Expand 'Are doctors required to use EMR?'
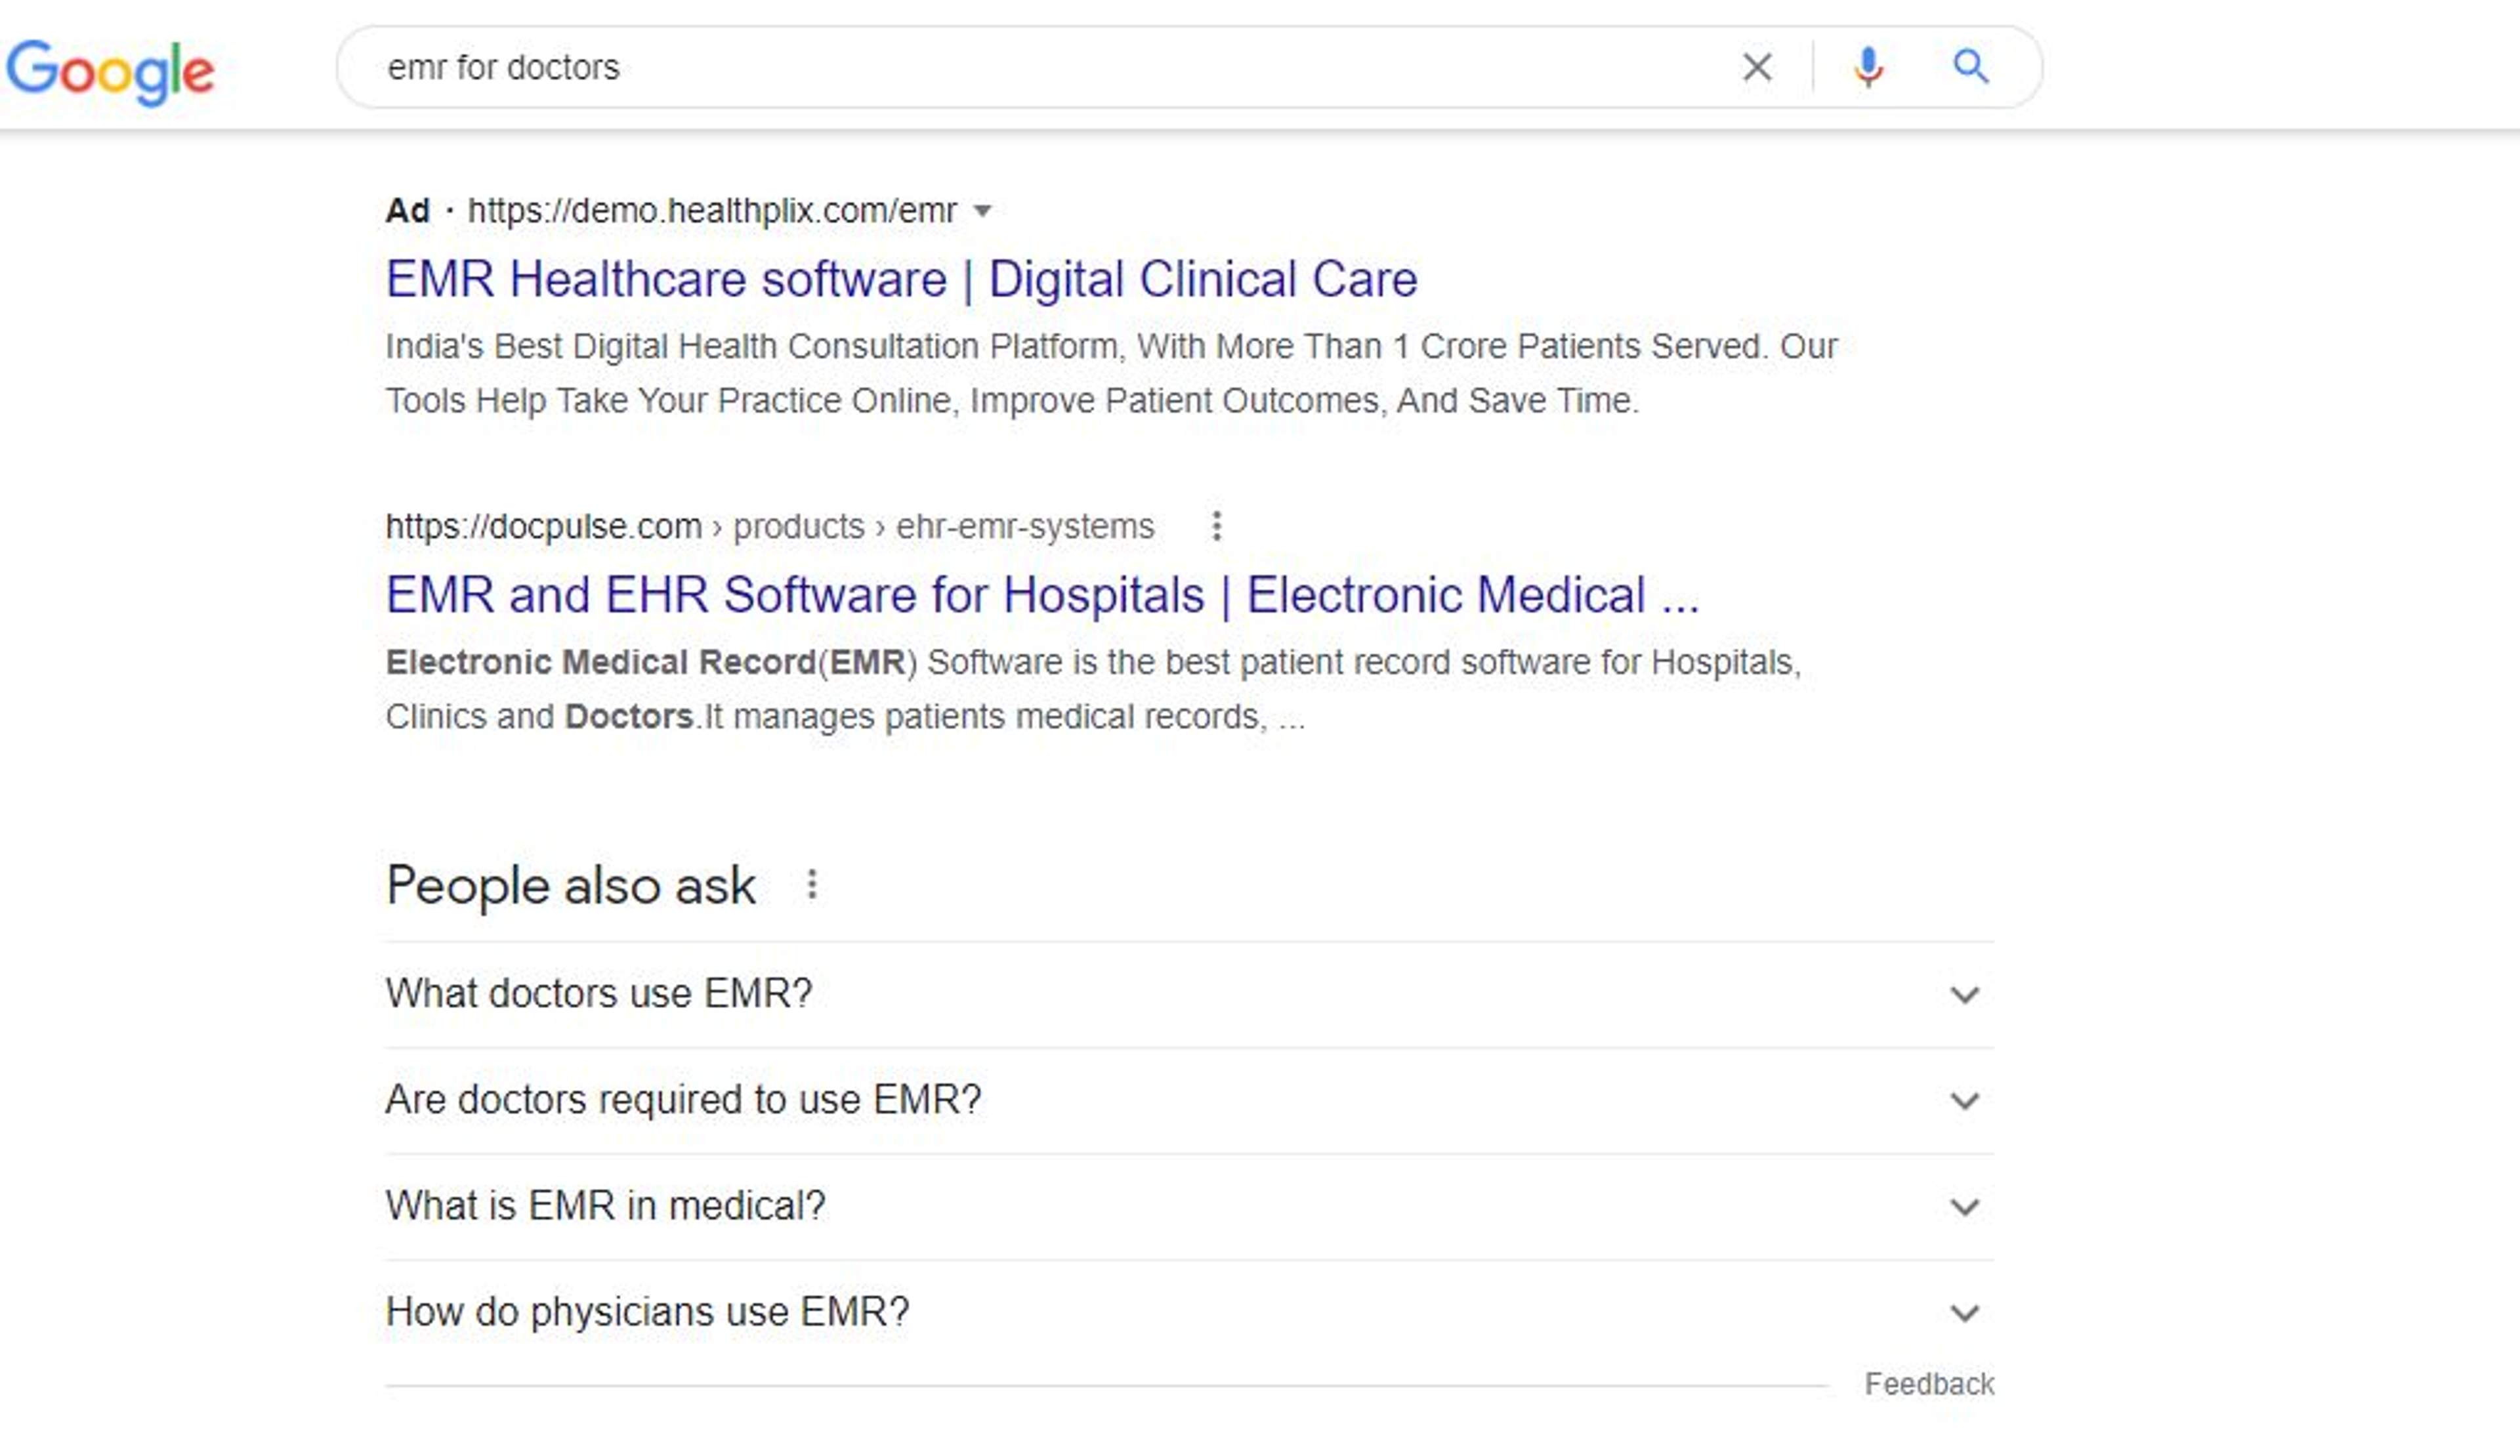Screen dimensions: 2520x1456 tap(1189, 1100)
